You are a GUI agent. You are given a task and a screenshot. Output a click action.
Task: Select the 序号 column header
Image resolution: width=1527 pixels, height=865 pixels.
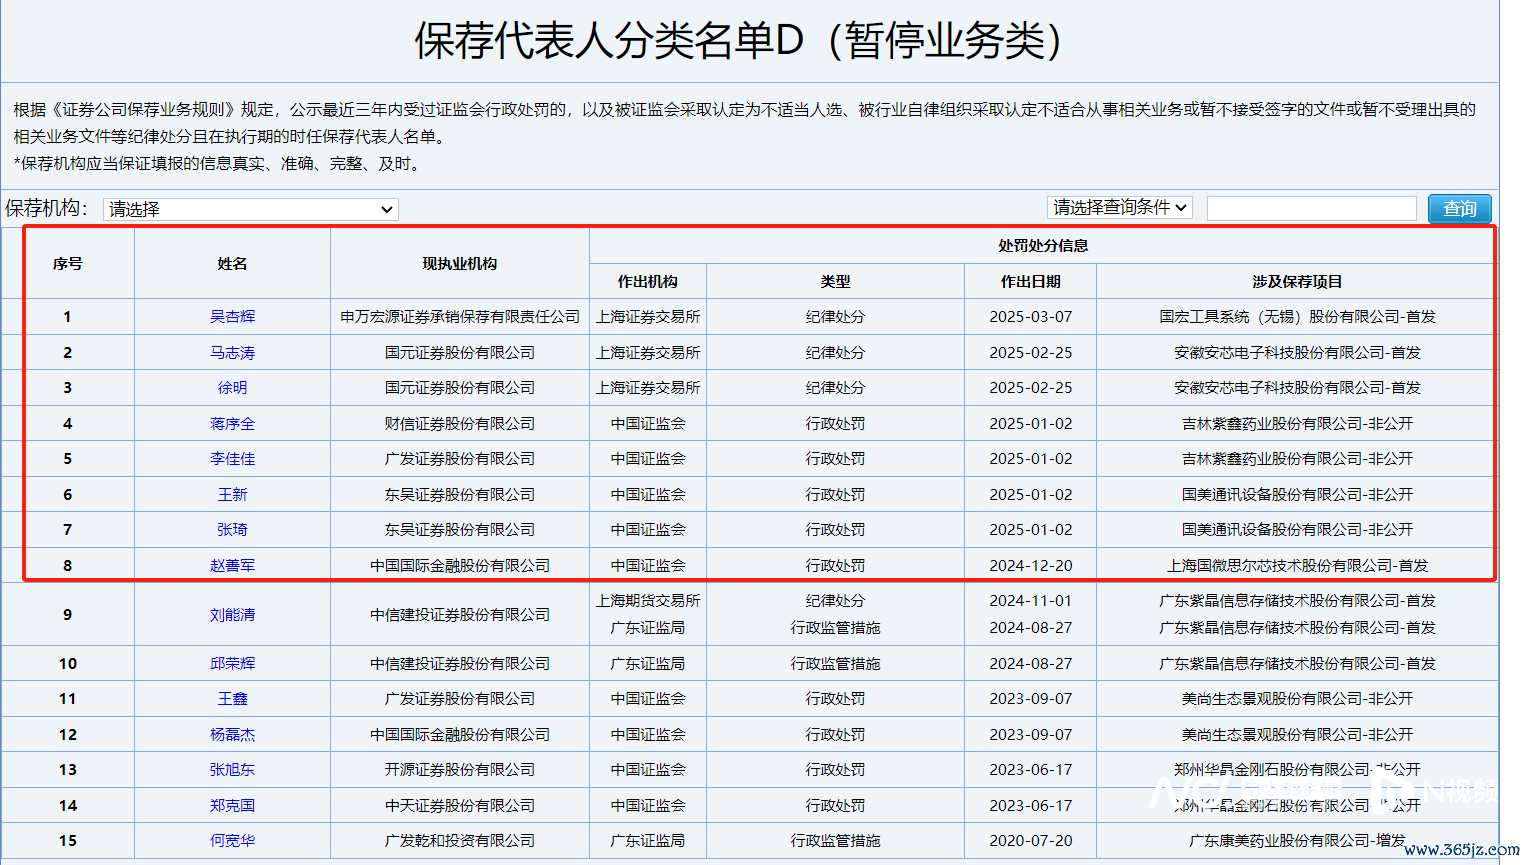coord(68,263)
